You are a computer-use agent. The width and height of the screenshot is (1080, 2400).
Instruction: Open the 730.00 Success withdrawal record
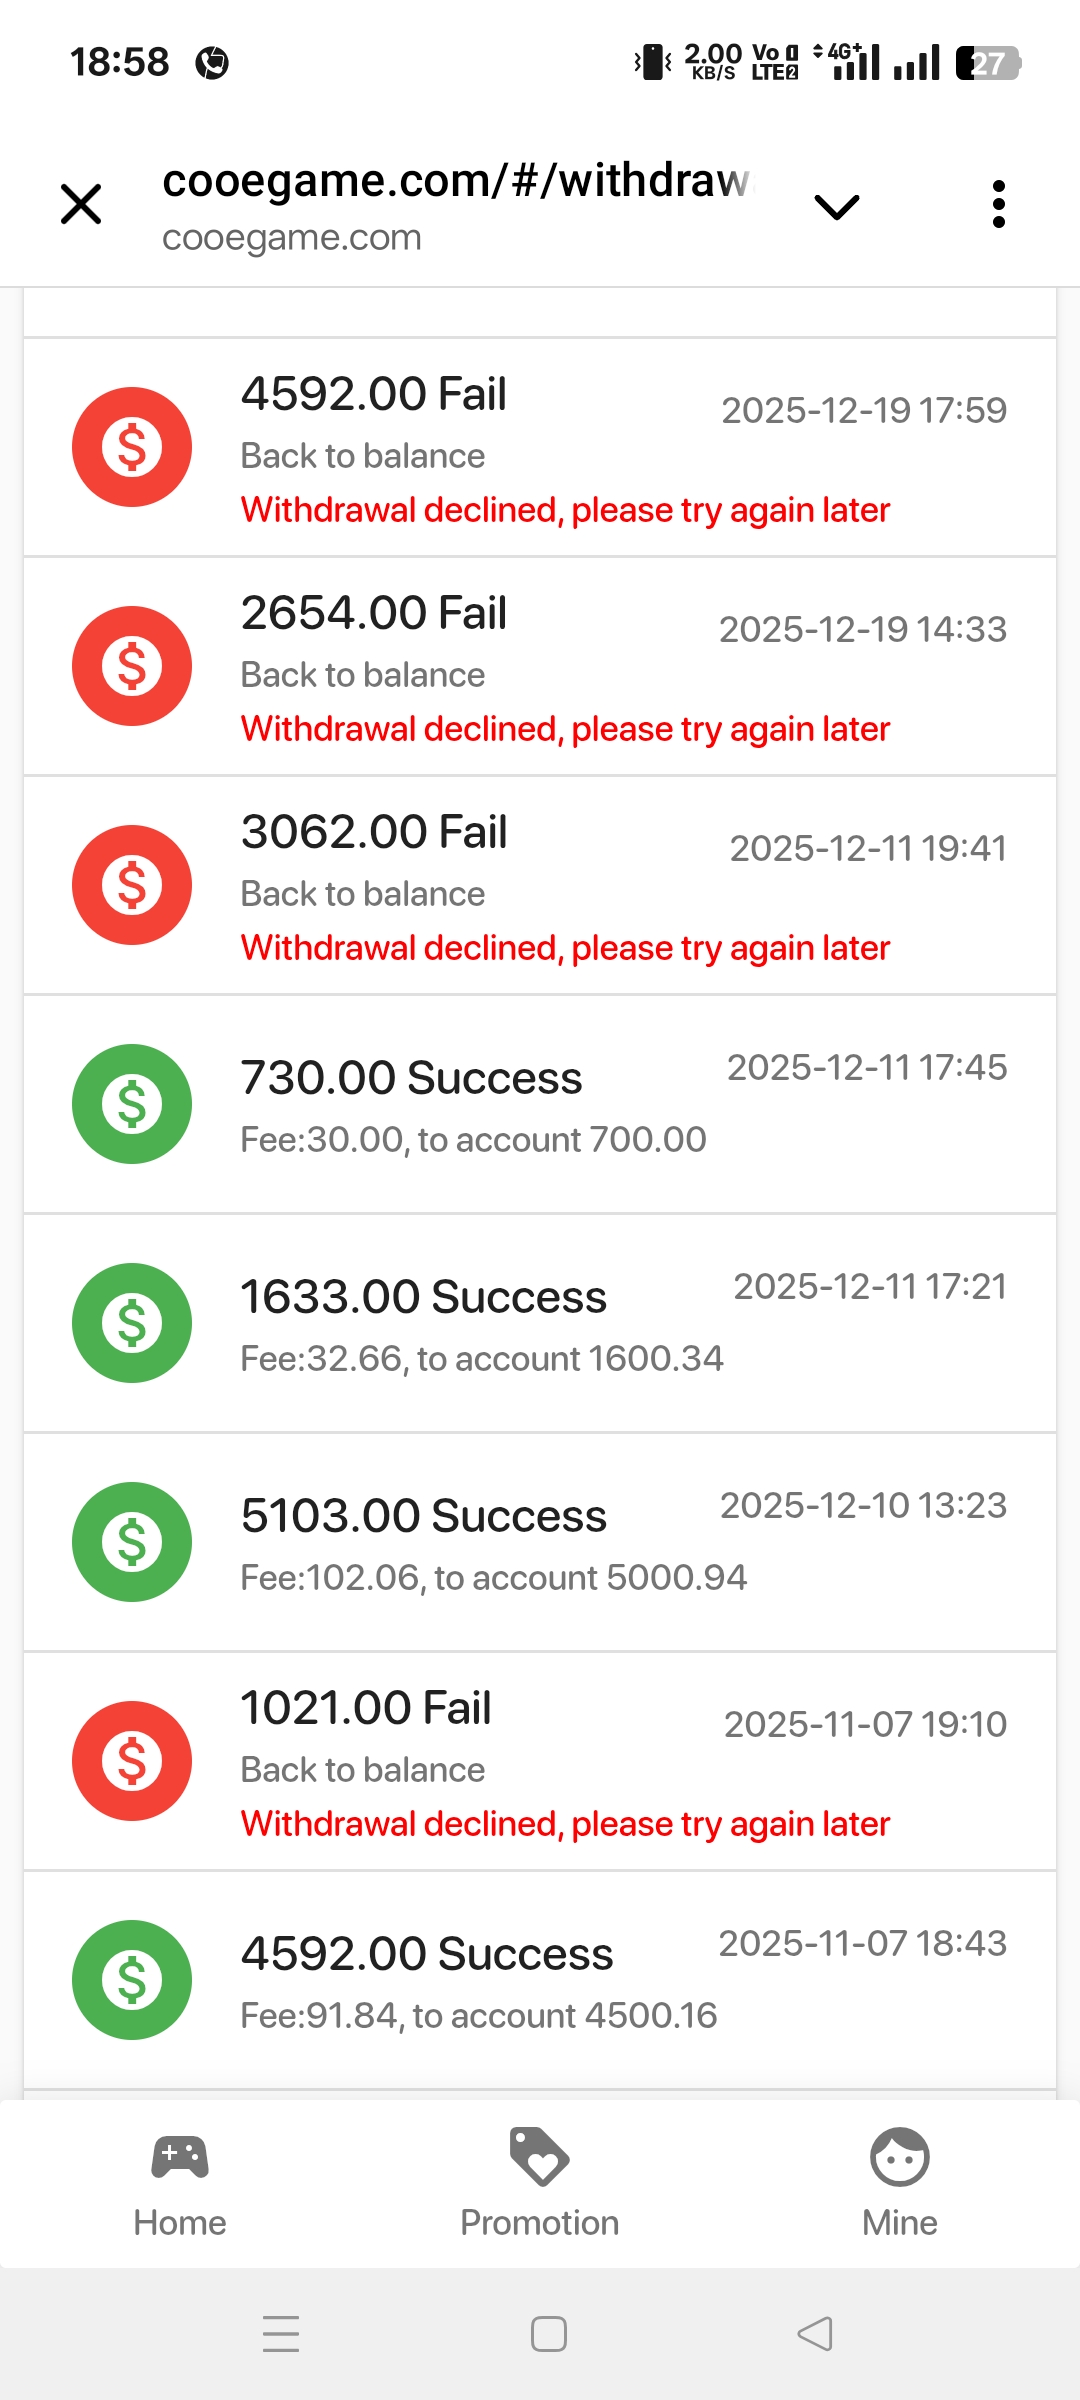540,1105
